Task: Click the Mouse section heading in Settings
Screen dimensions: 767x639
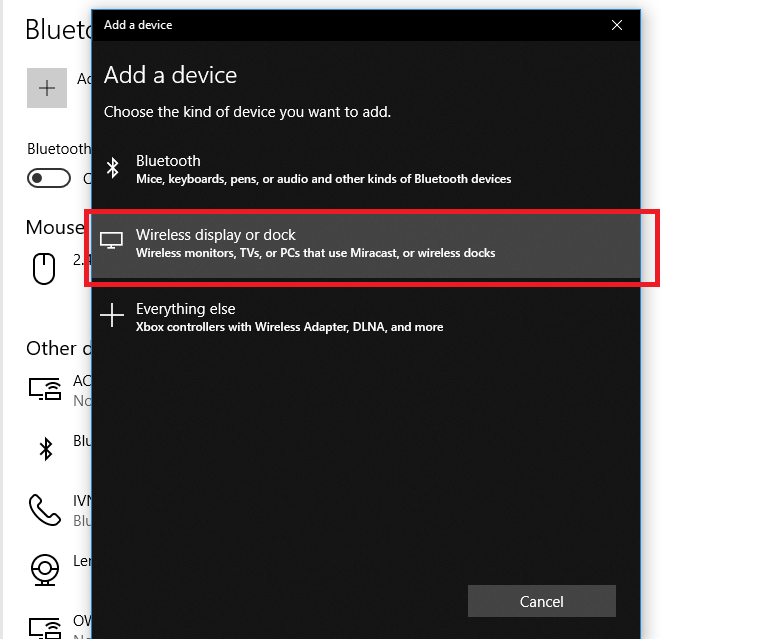Action: tap(56, 228)
